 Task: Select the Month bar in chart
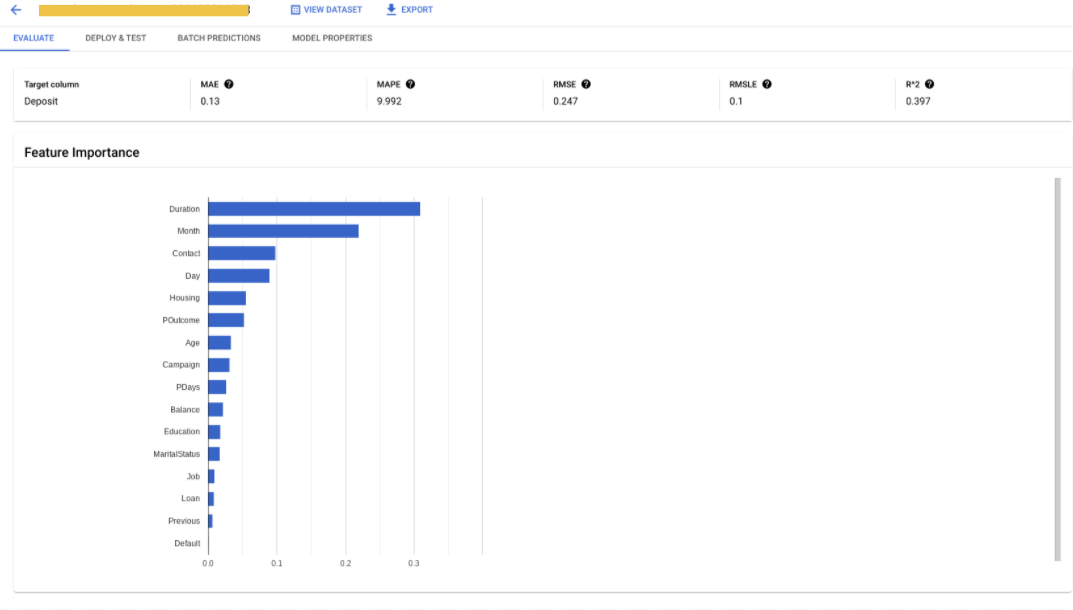click(283, 231)
